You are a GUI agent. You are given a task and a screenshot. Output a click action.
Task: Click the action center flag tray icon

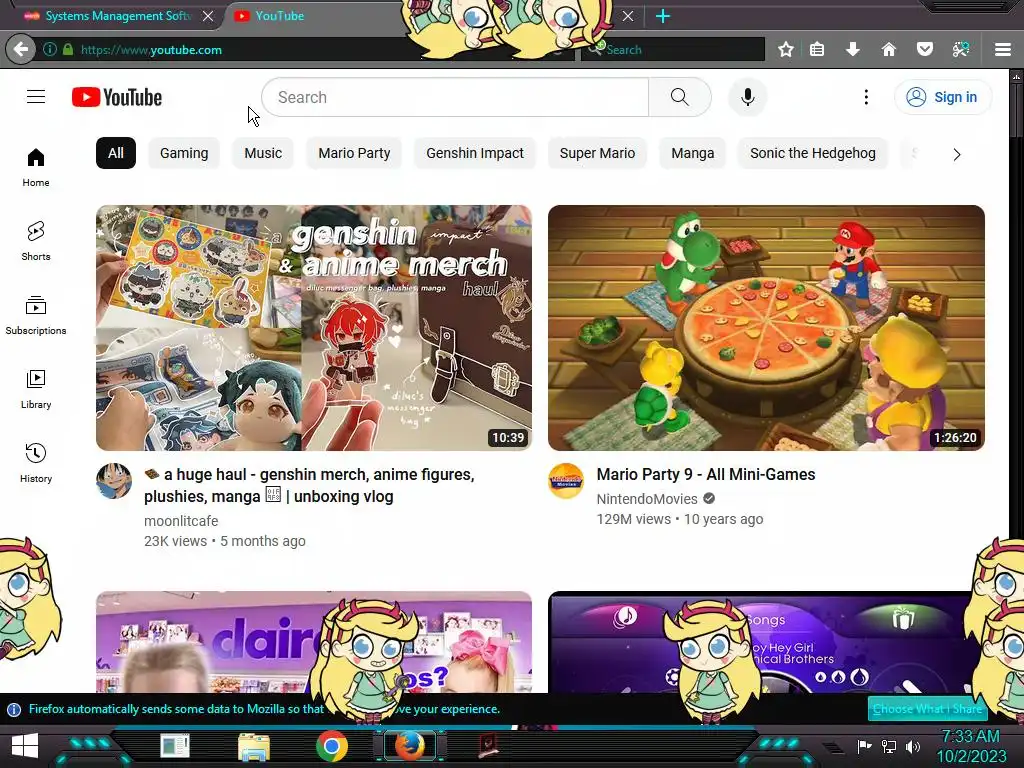click(x=864, y=746)
